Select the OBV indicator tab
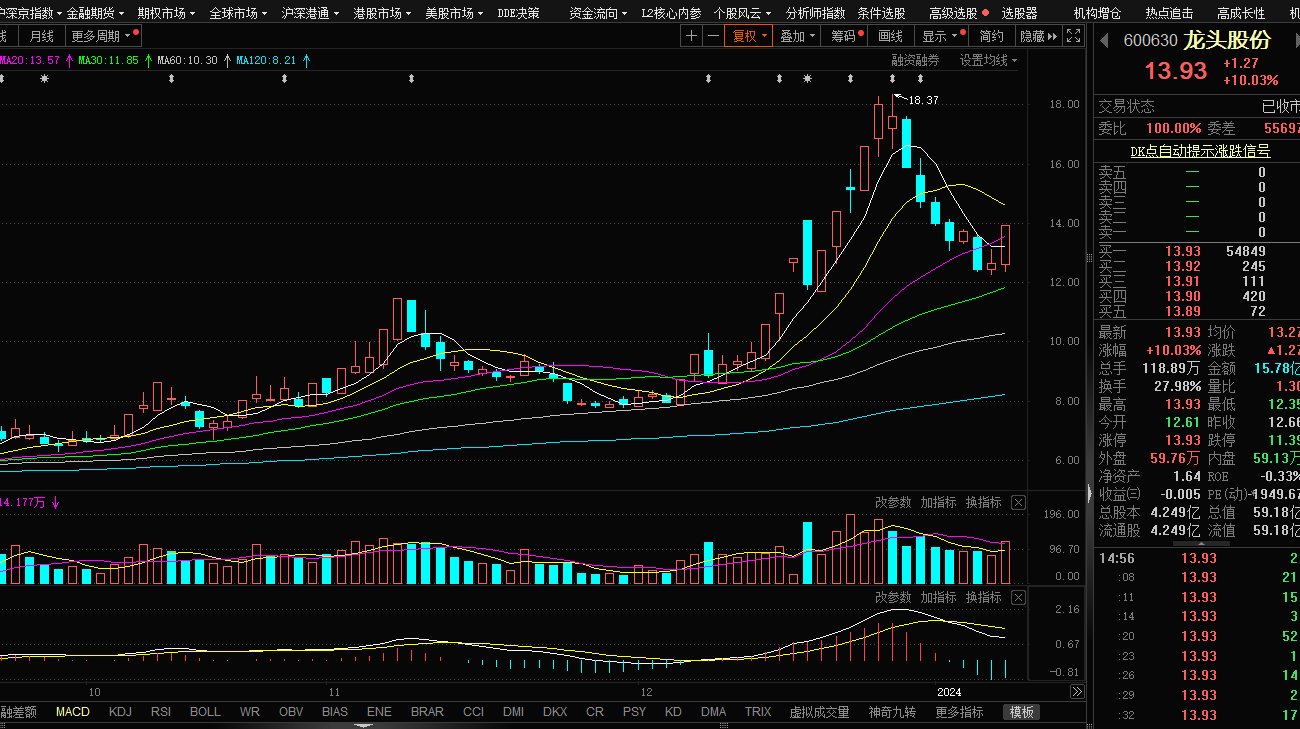 tap(291, 712)
